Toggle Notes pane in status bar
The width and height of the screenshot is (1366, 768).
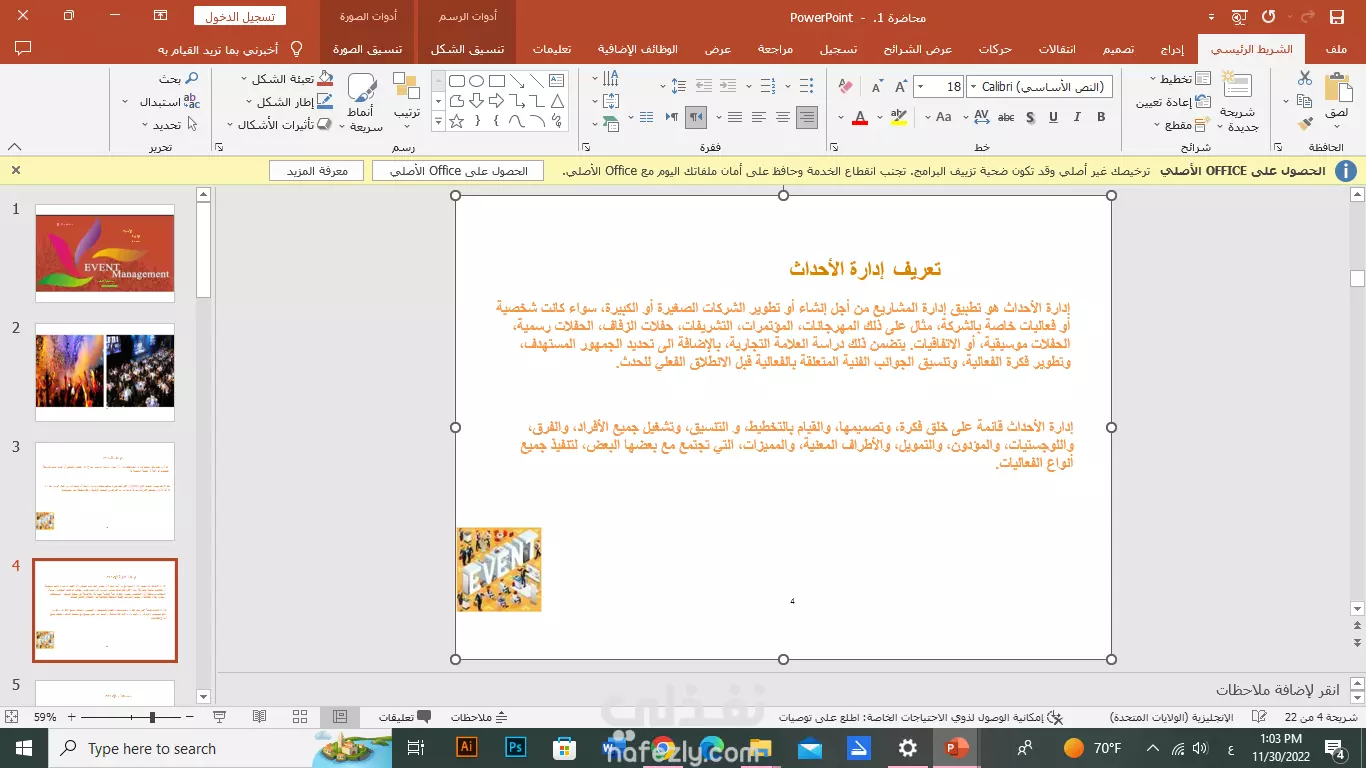(x=479, y=717)
